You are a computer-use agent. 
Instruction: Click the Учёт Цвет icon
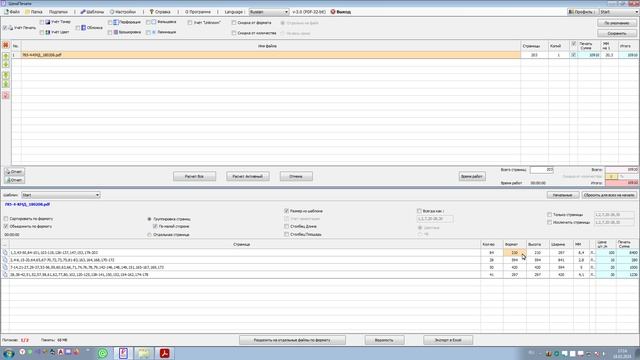tap(48, 32)
